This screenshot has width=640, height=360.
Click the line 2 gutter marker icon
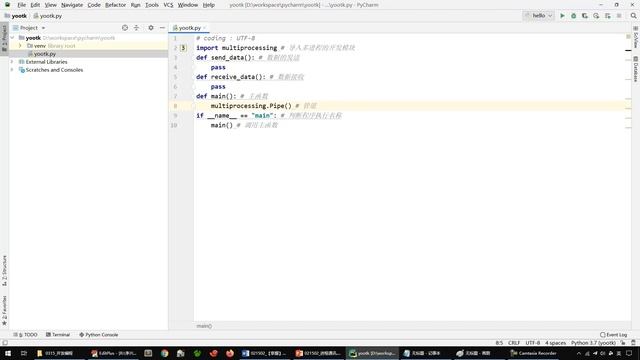pyautogui.click(x=183, y=48)
